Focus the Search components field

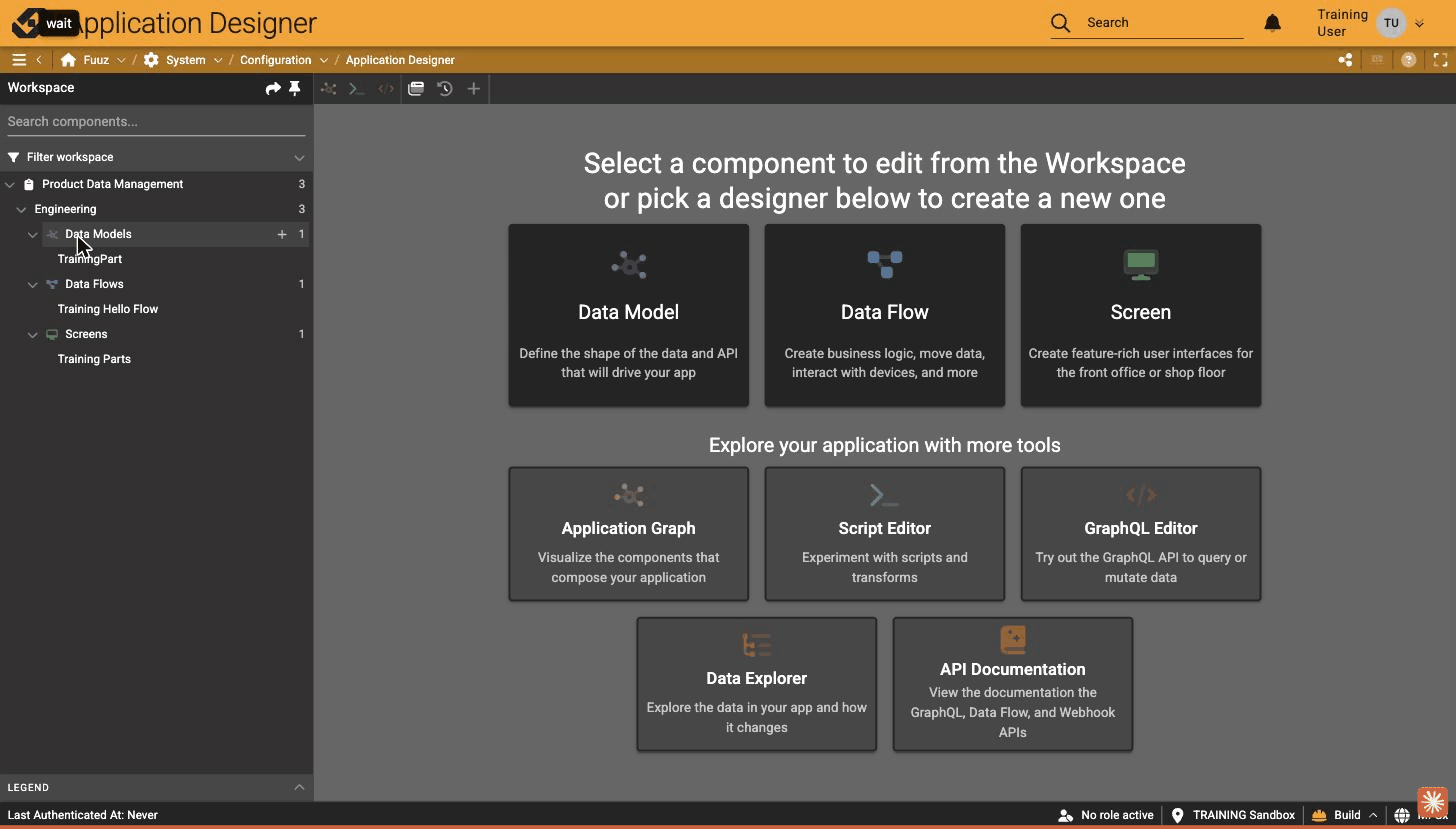point(156,122)
